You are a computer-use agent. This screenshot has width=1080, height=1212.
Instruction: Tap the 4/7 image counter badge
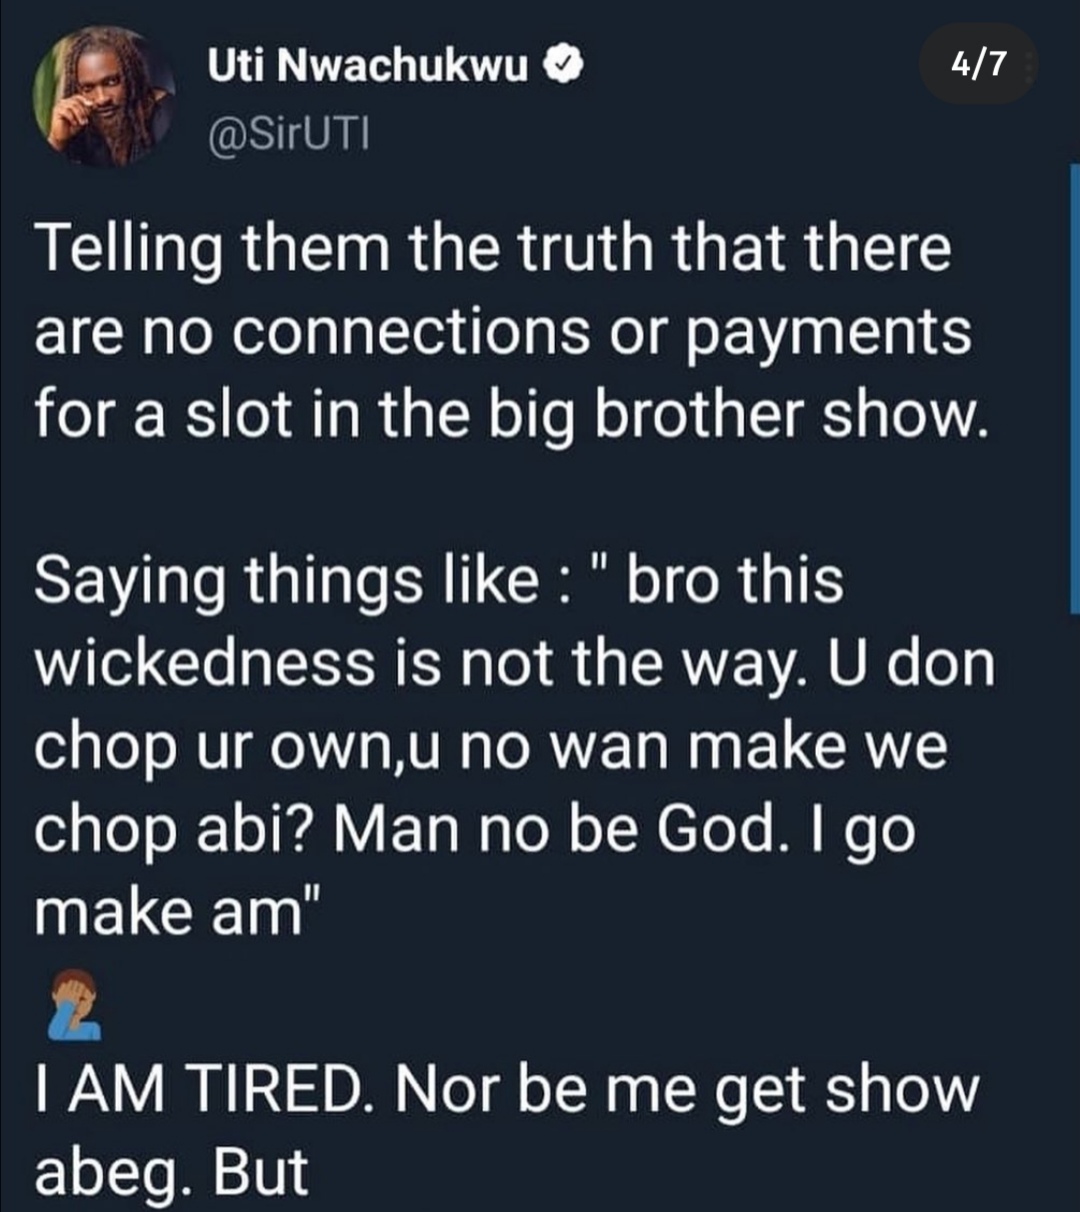977,65
